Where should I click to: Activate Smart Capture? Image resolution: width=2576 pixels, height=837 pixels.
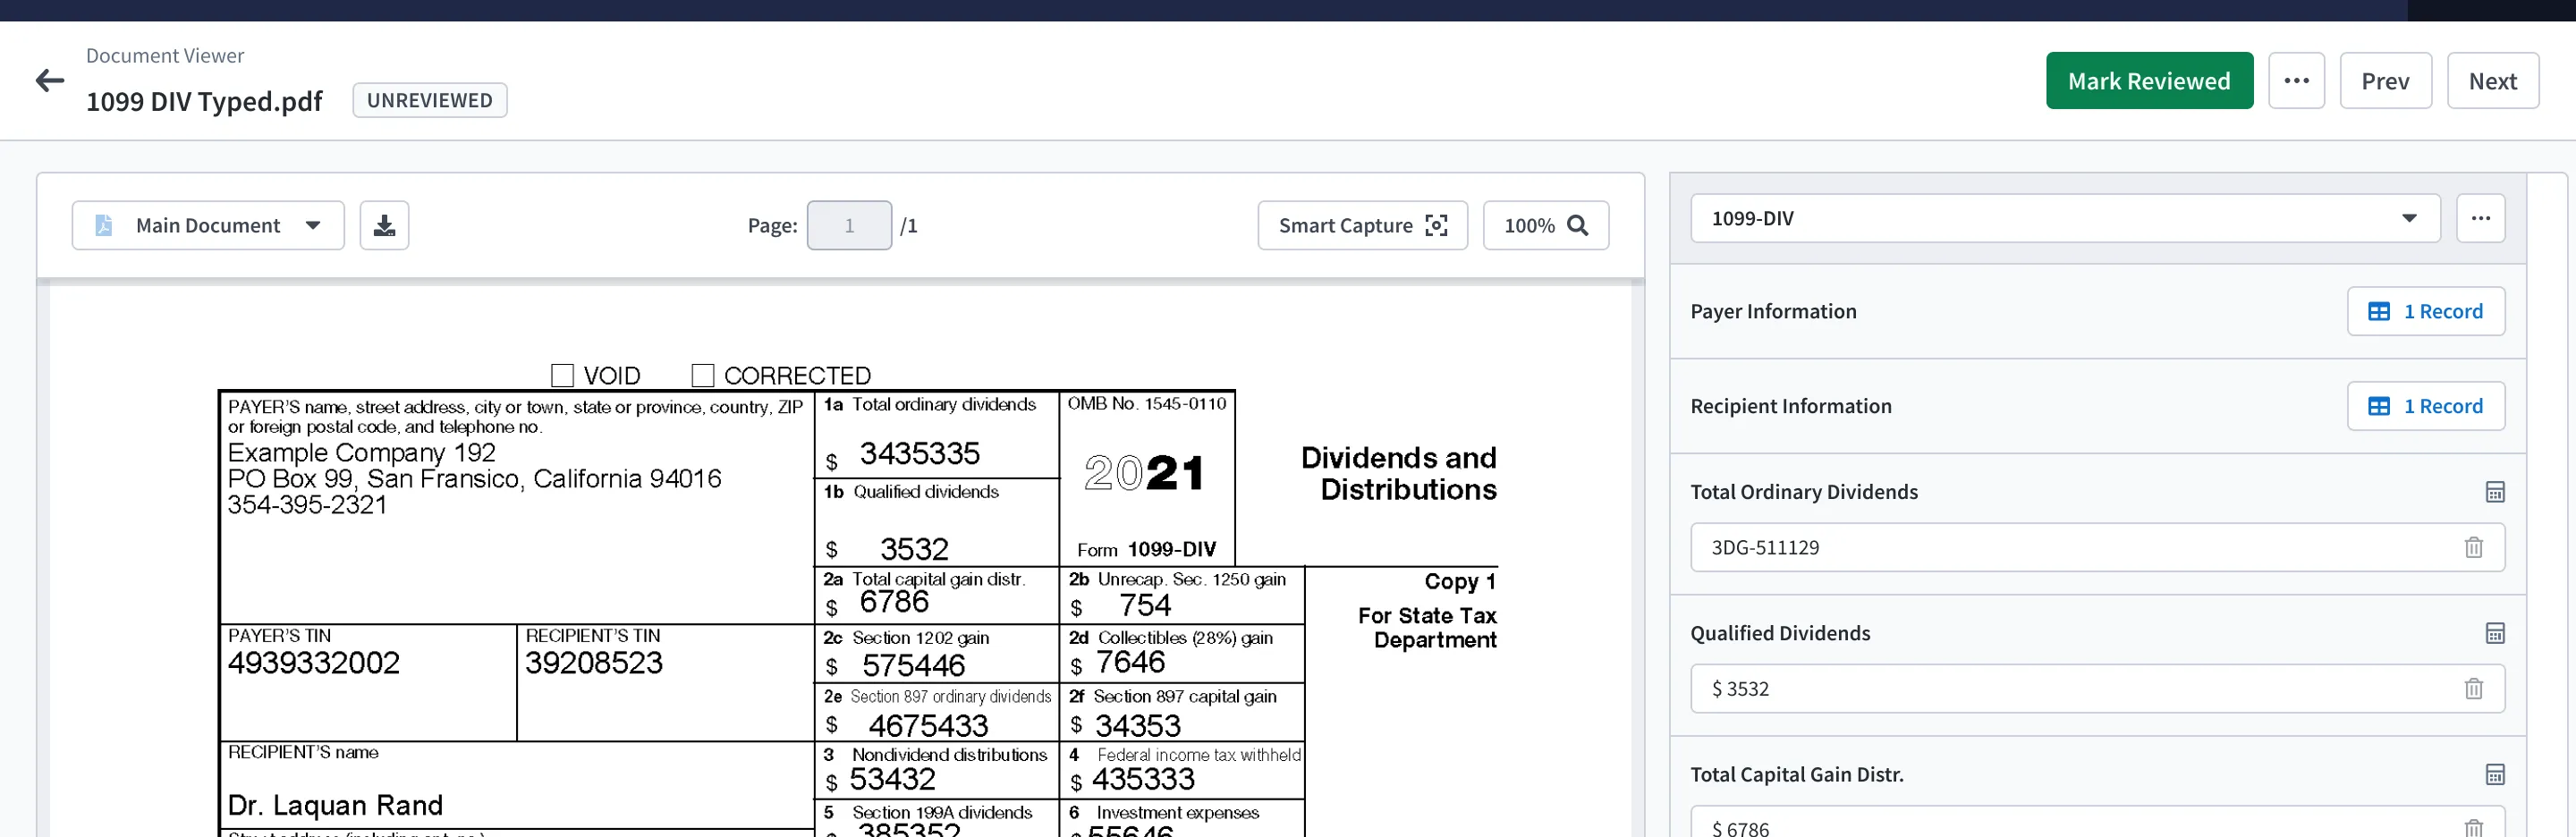click(x=1362, y=225)
